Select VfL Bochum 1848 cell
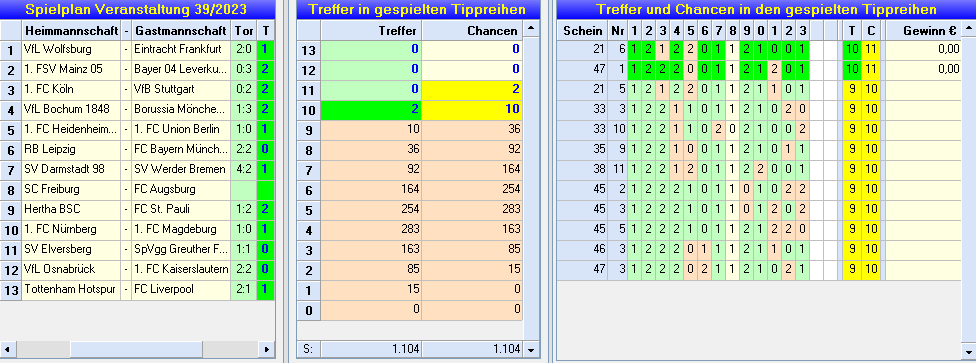The image size is (976, 363). pyautogui.click(x=71, y=109)
